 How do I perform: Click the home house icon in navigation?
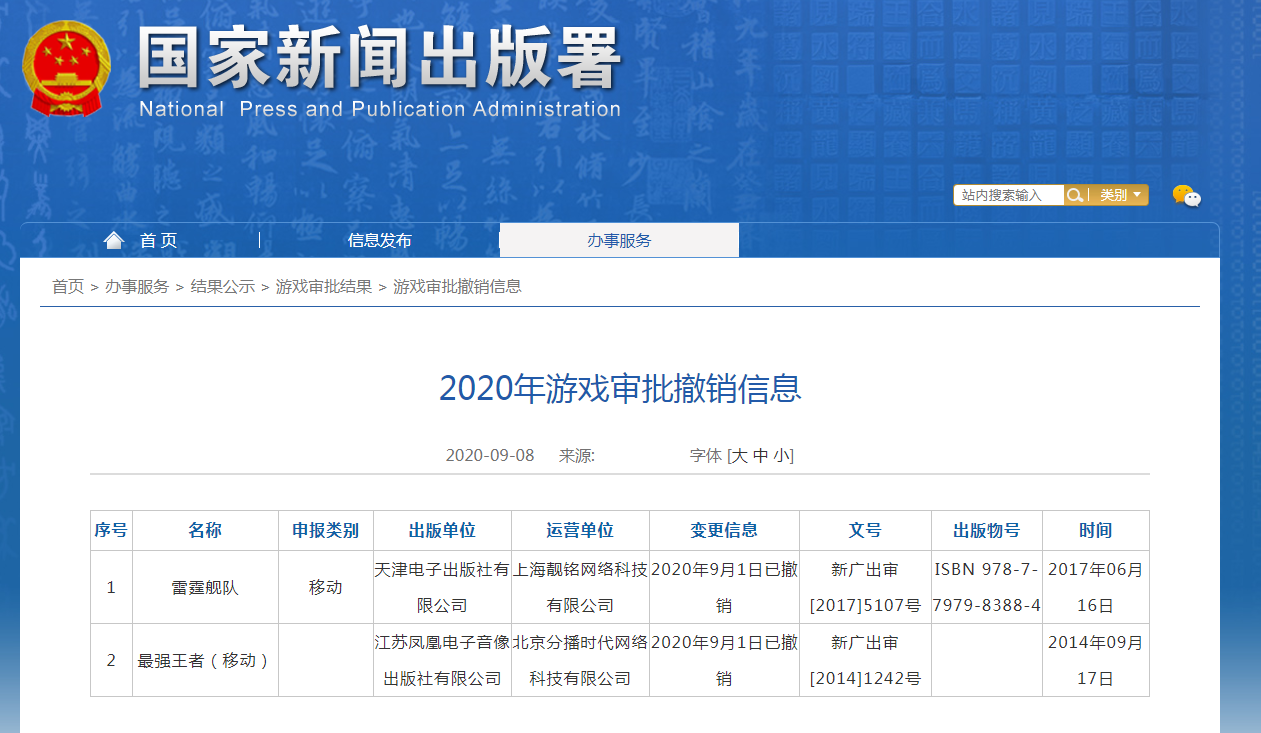point(114,240)
